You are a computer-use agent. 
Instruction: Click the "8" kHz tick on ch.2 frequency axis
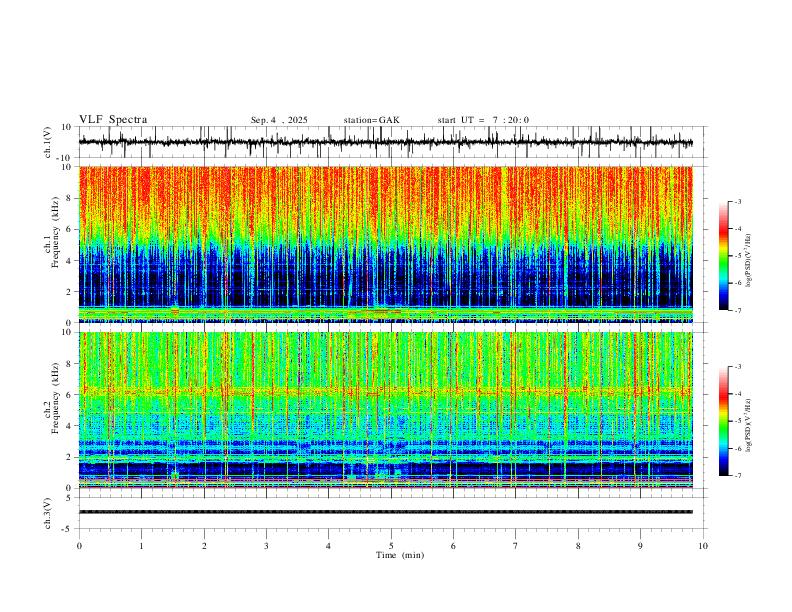click(x=70, y=364)
